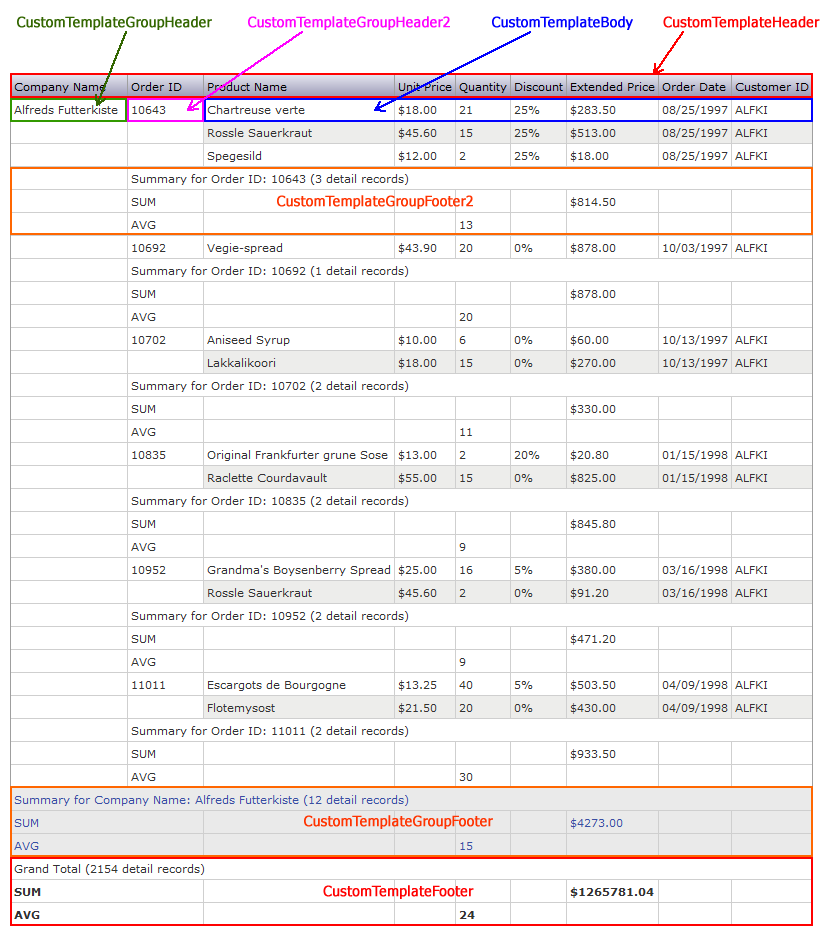Click the Alfreds Futterkiste company cell
828x936 pixels.
tap(66, 110)
